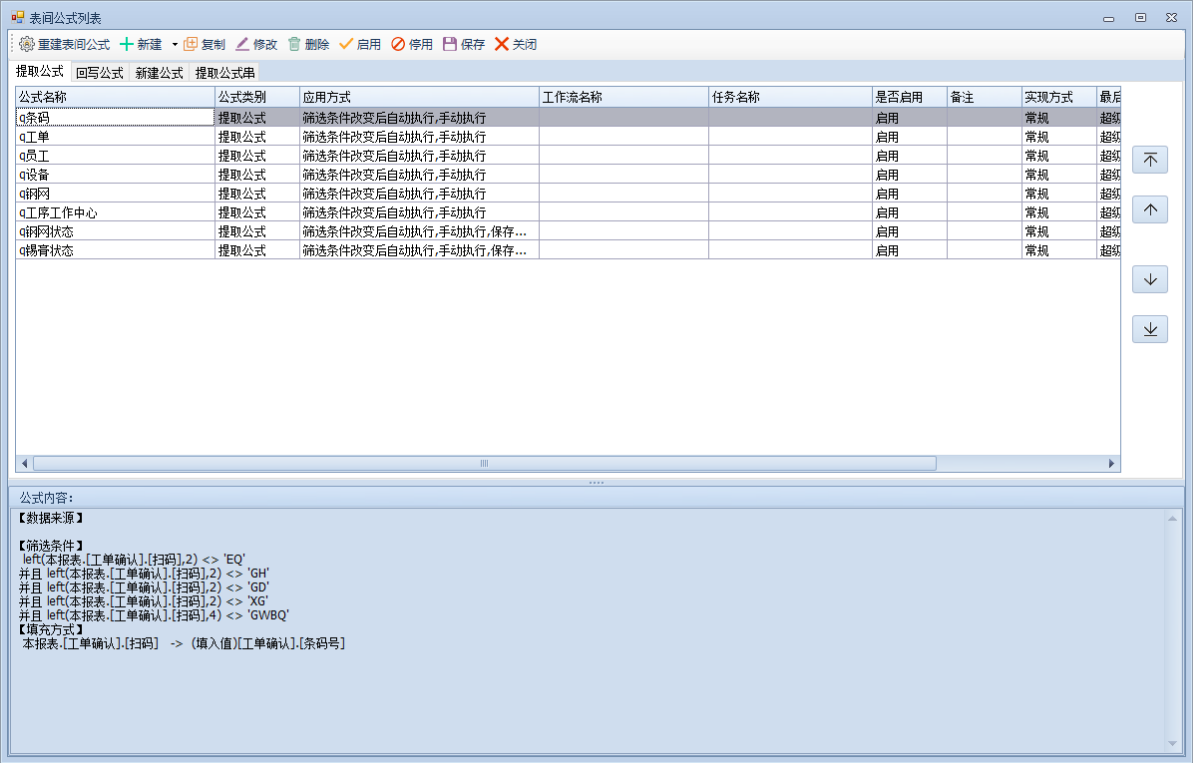Move the formula to the top with the top arrow button
Viewport: 1193px width, 763px height.
point(1150,160)
